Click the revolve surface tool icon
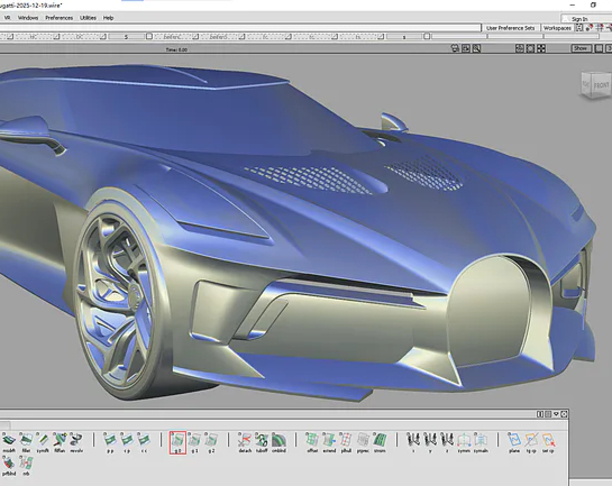The image size is (612, 486). 76,440
